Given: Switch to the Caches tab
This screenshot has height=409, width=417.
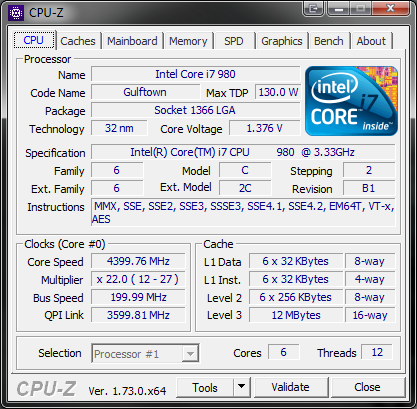Looking at the screenshot, I should 78,41.
